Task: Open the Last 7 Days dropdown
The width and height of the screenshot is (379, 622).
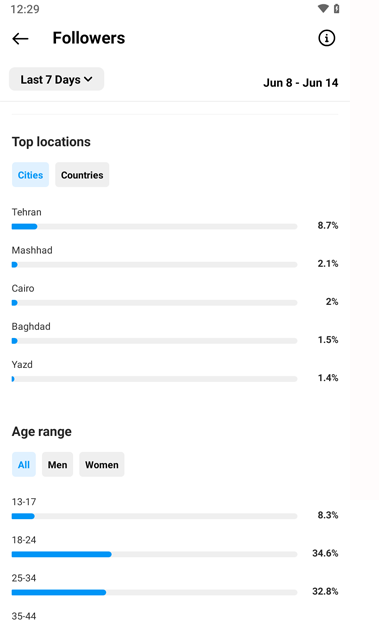Action: click(x=56, y=79)
